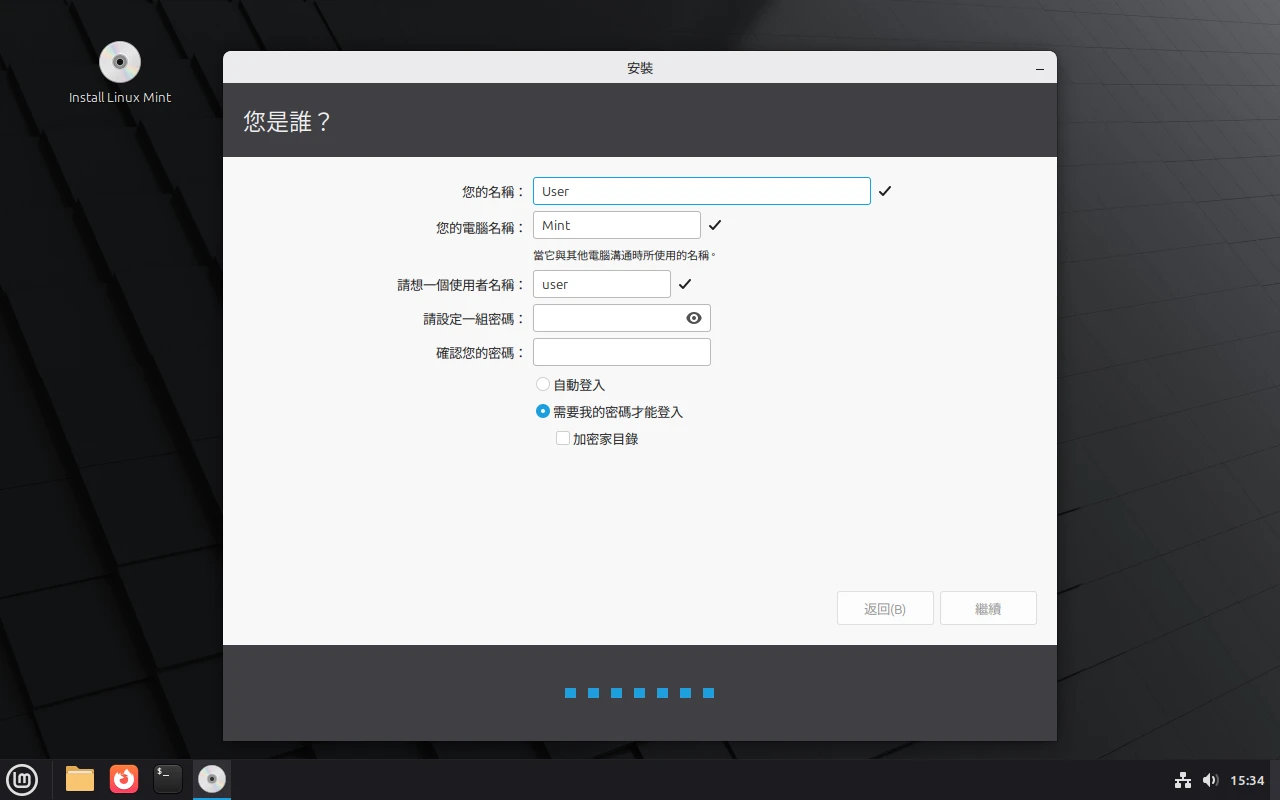Click the installer progress dots indicator
The height and width of the screenshot is (800, 1280).
click(639, 692)
